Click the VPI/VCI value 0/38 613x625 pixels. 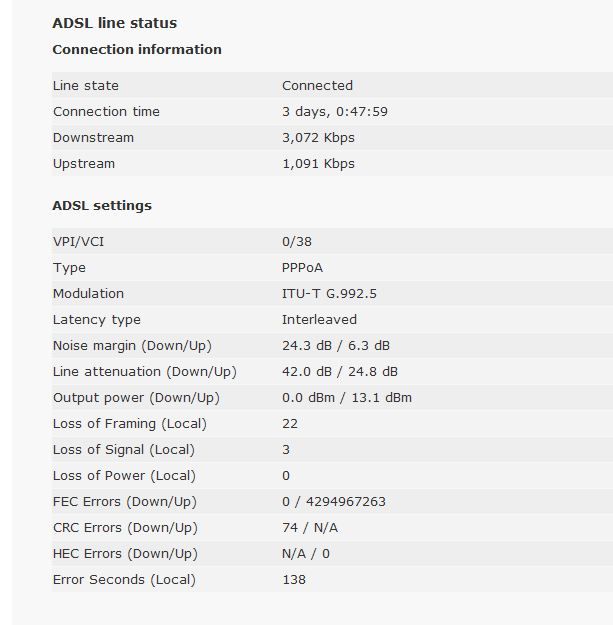click(297, 242)
